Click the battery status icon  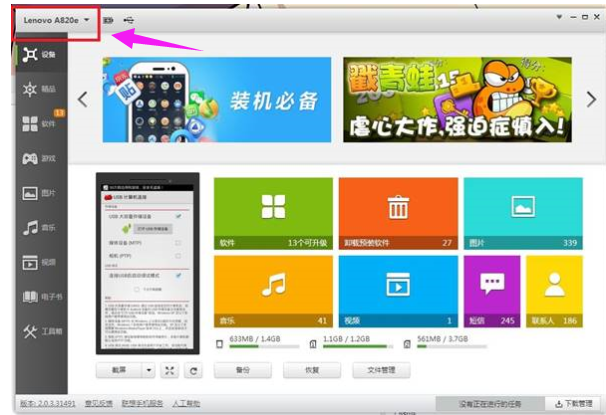click(x=108, y=20)
